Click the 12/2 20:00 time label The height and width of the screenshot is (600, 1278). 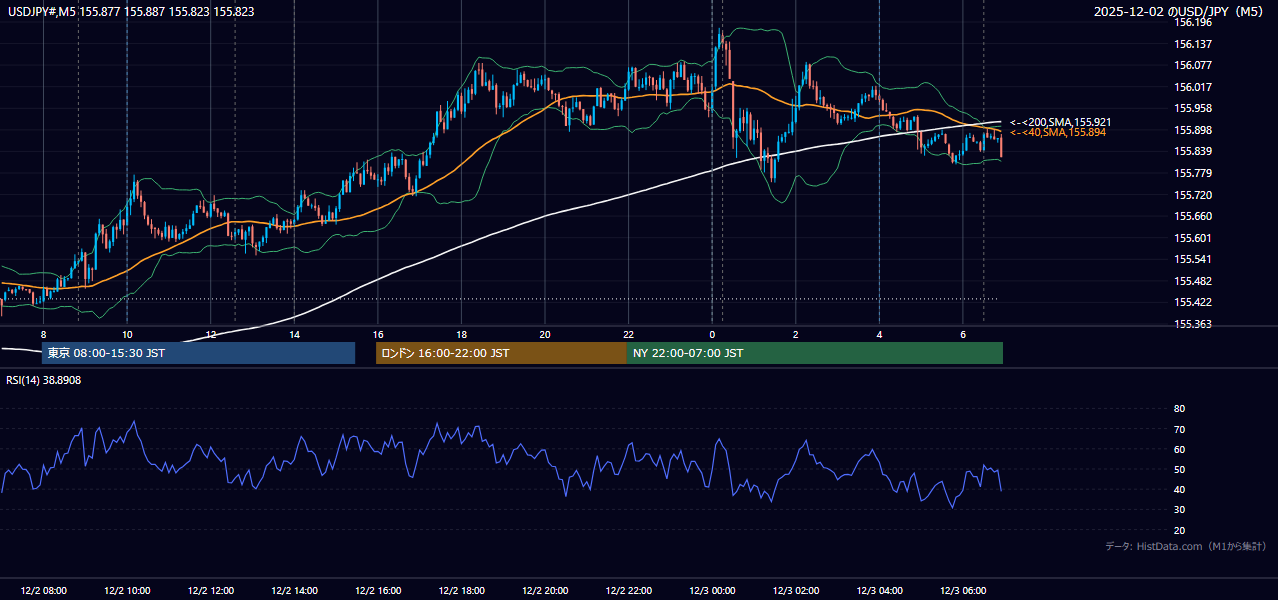point(545,591)
